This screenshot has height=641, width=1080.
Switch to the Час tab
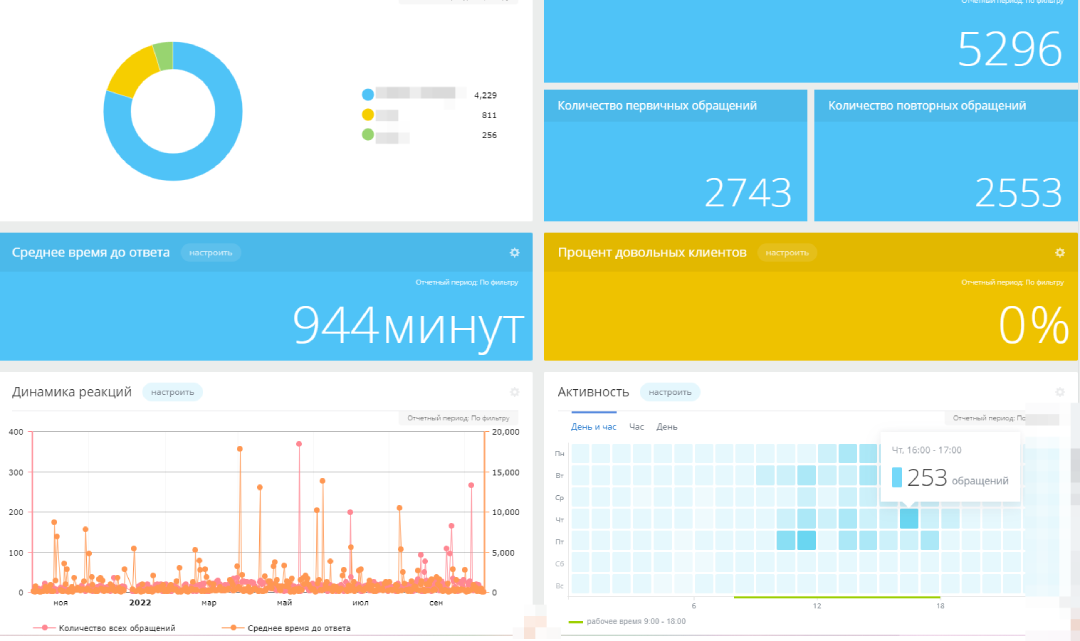pyautogui.click(x=636, y=427)
